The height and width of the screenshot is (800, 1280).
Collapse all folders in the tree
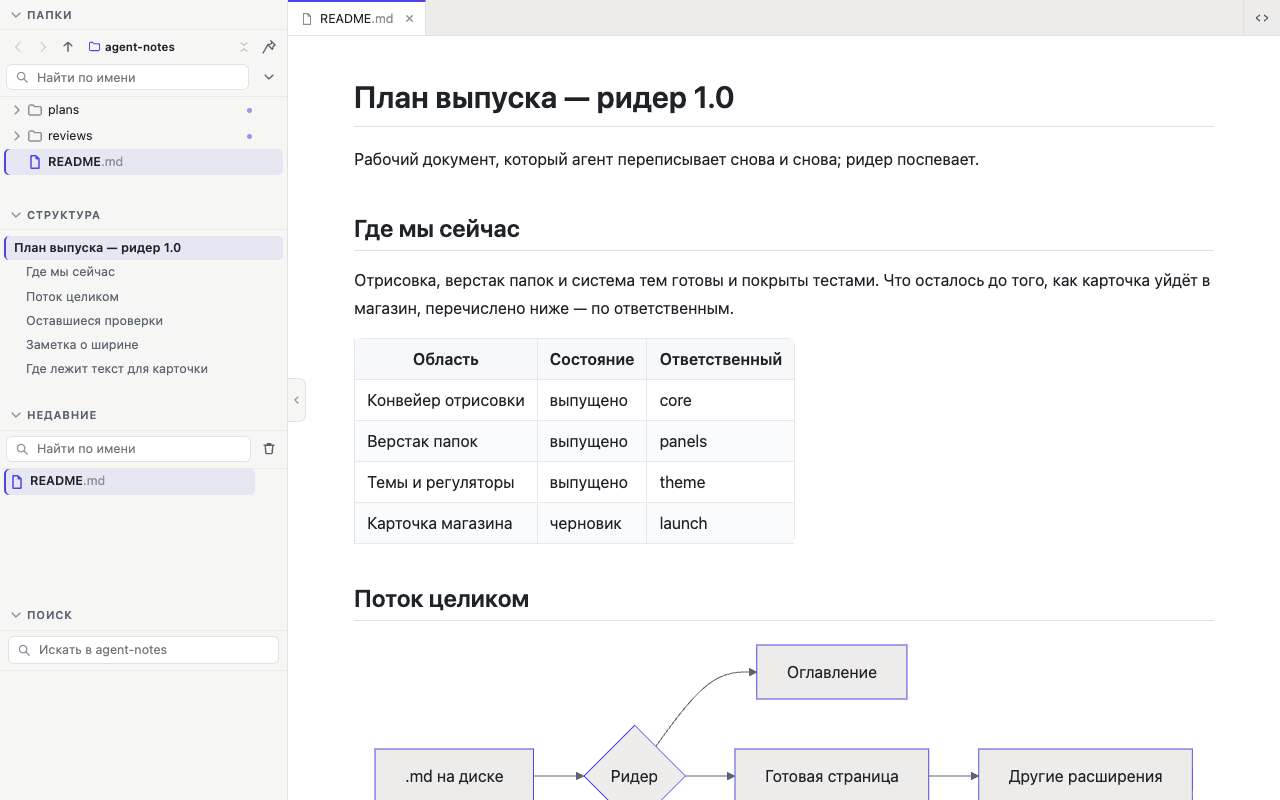[x=244, y=47]
